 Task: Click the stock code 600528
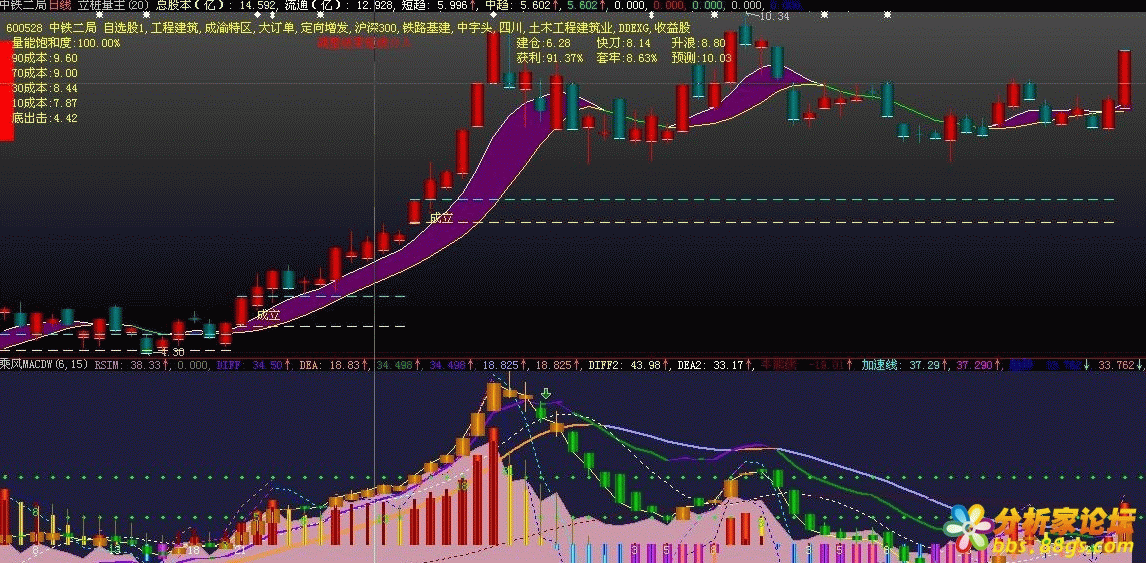24,29
